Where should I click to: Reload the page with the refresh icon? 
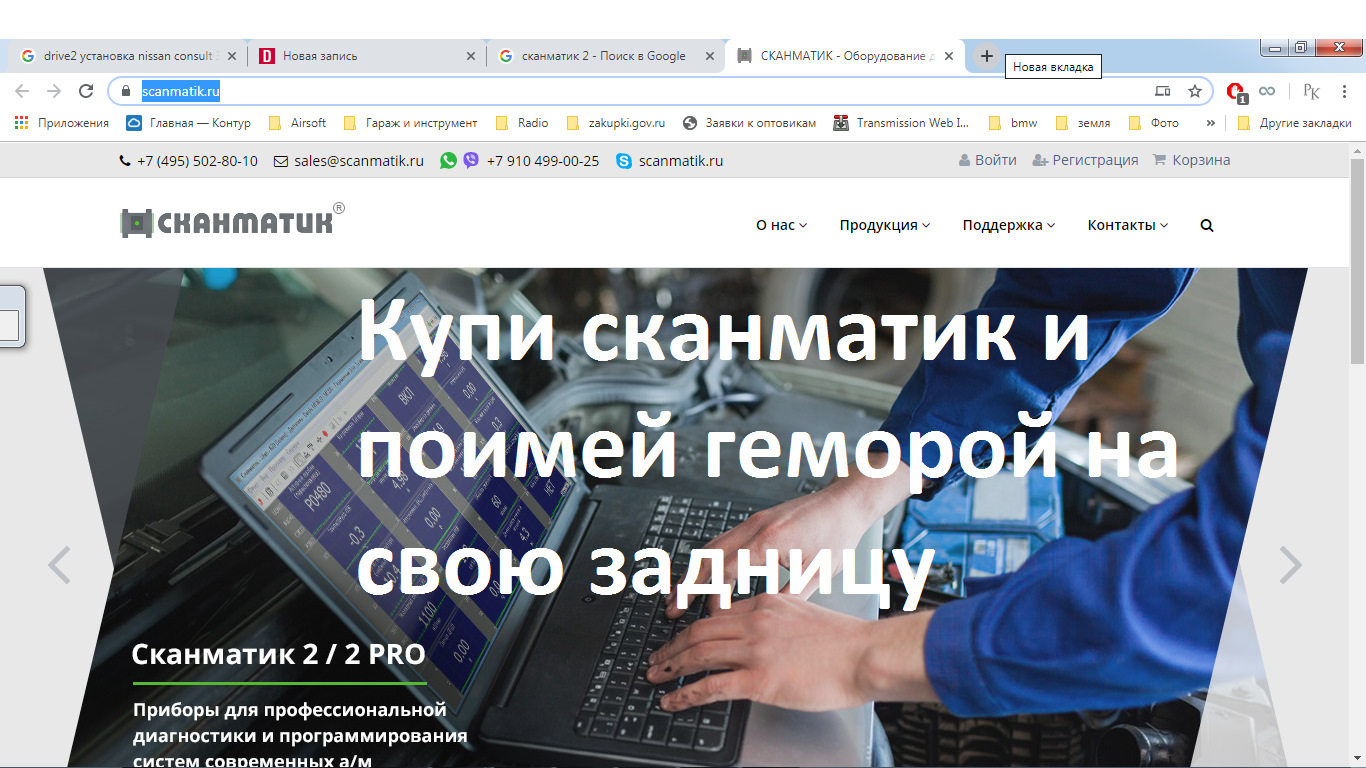pyautogui.click(x=86, y=91)
